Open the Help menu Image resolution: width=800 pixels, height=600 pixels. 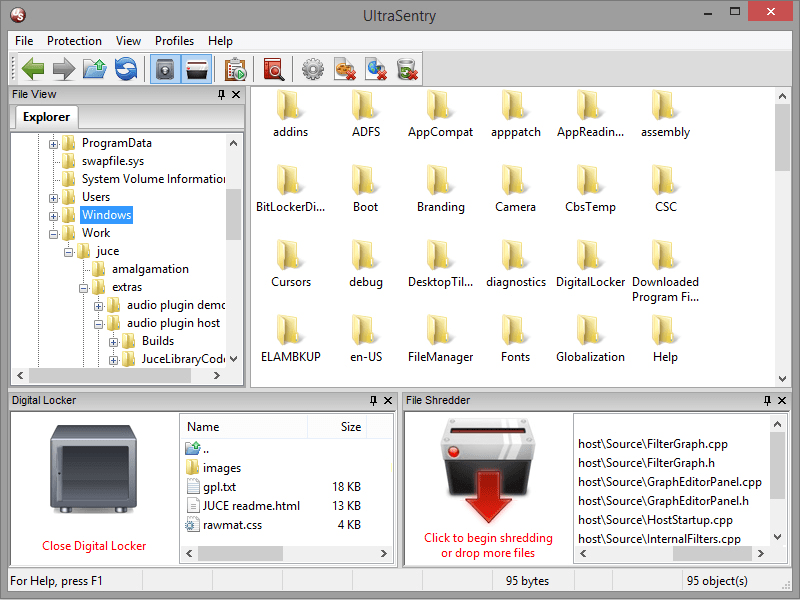coord(220,41)
